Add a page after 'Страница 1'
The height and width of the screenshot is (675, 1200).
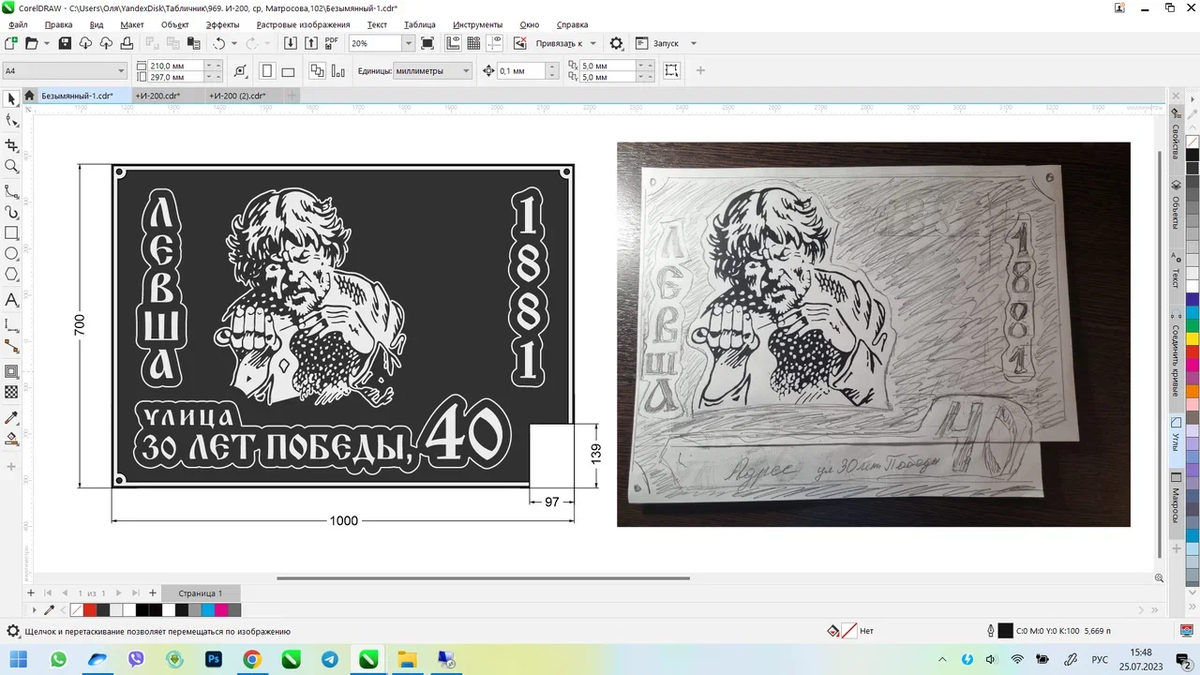point(153,593)
